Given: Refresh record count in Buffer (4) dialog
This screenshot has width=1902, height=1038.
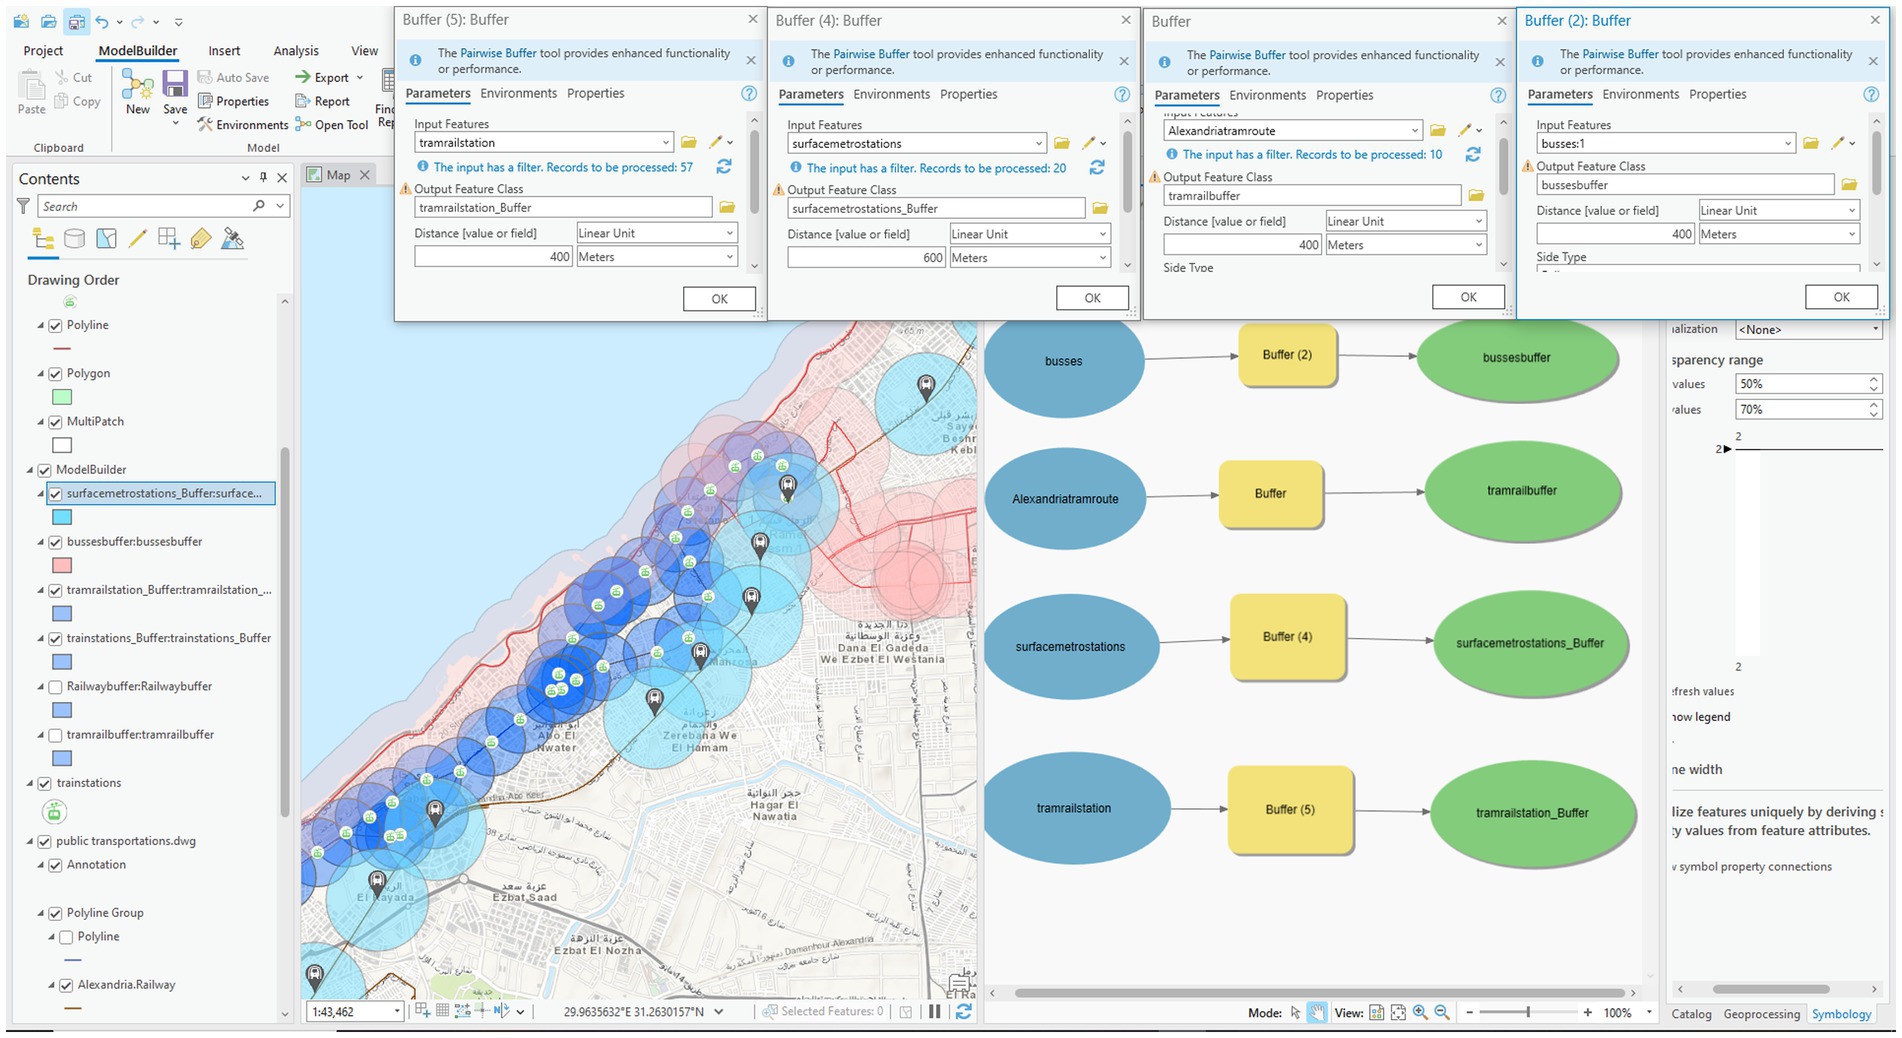Looking at the screenshot, I should click(1097, 168).
